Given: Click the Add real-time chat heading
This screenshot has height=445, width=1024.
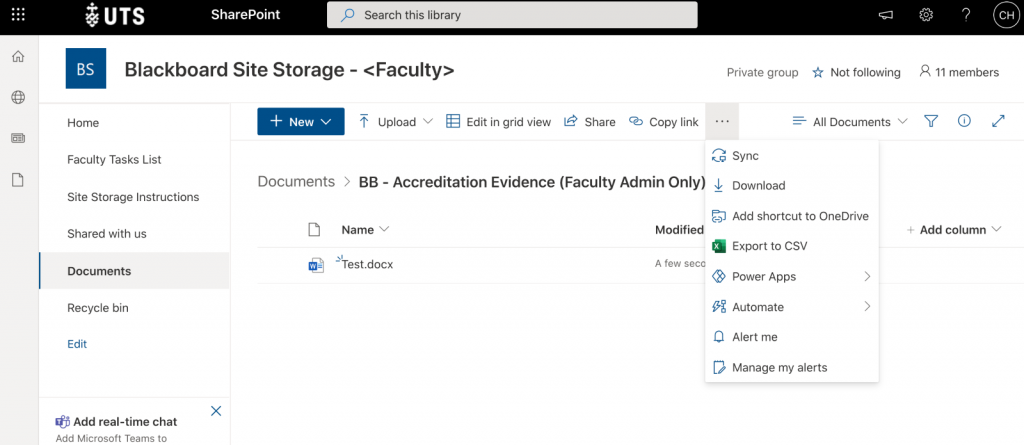Looking at the screenshot, I should tap(125, 422).
